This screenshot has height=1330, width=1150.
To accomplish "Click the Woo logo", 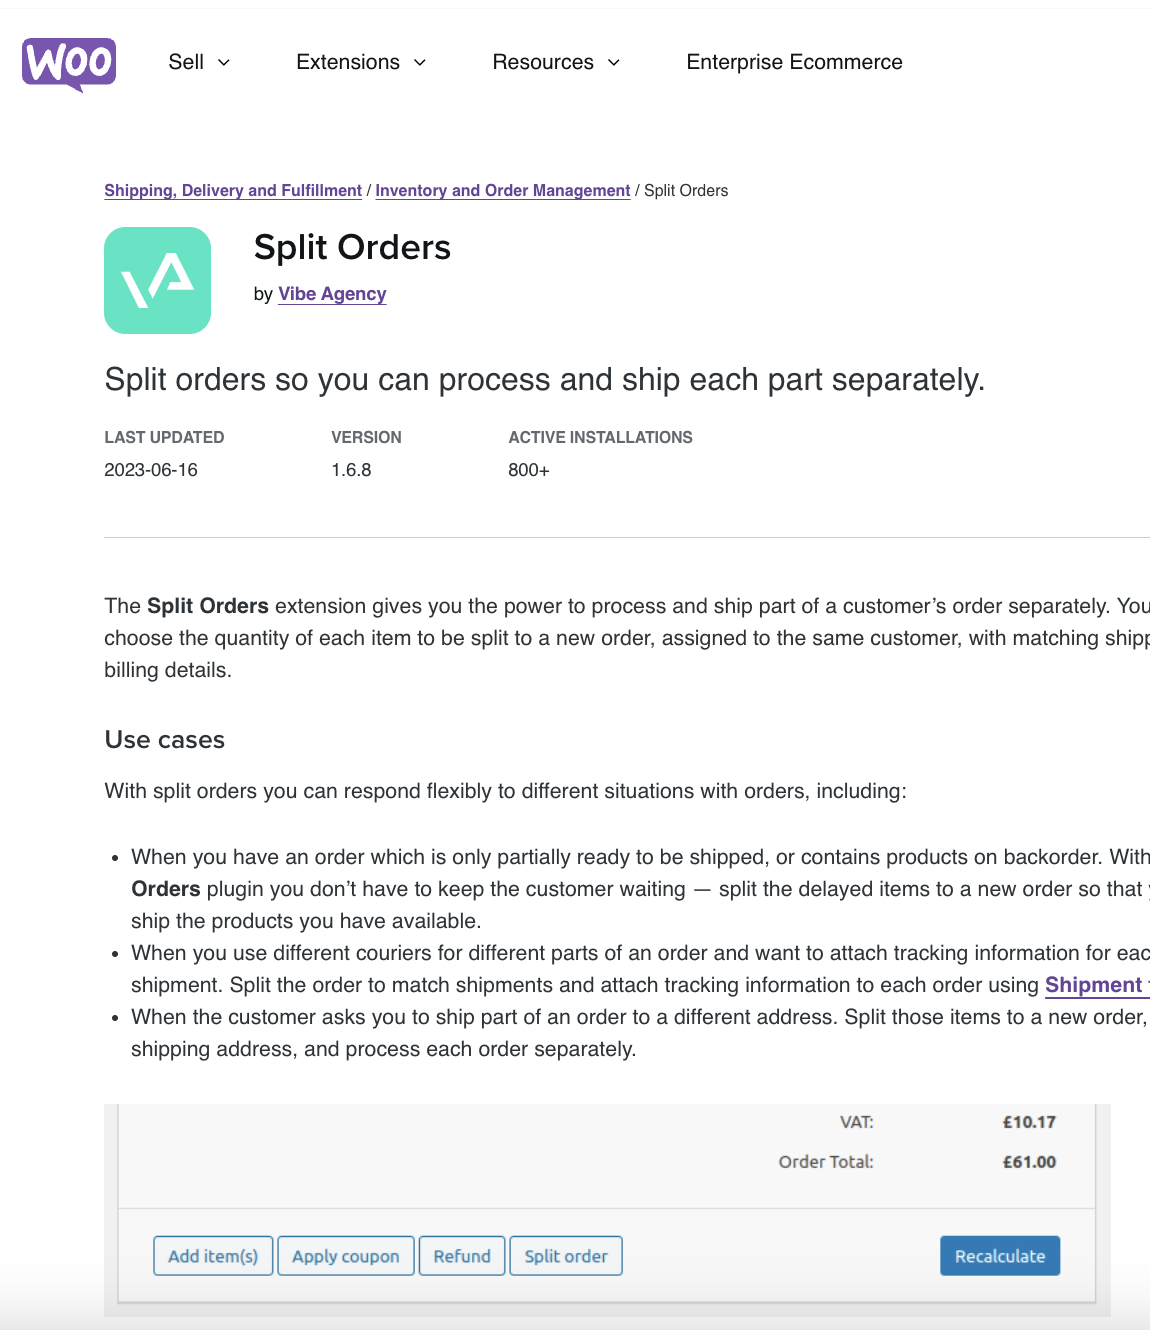I will click(x=68, y=64).
